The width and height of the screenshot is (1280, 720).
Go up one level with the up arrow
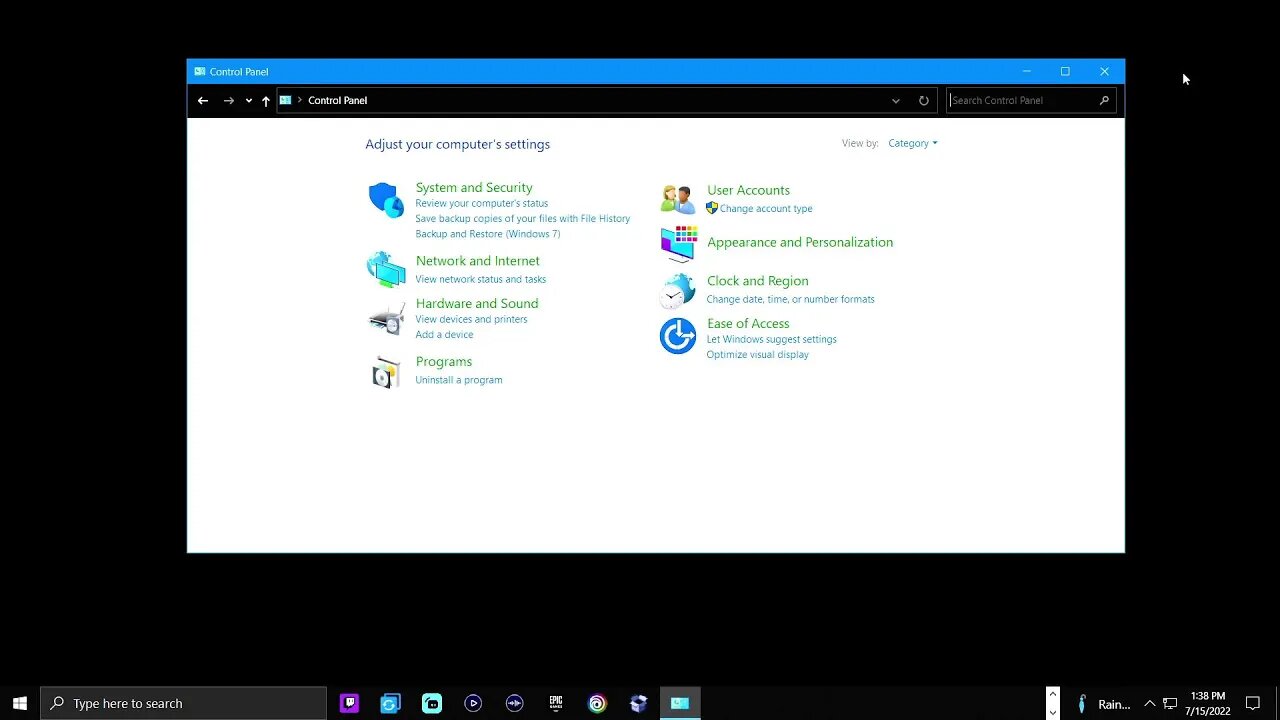(x=266, y=100)
